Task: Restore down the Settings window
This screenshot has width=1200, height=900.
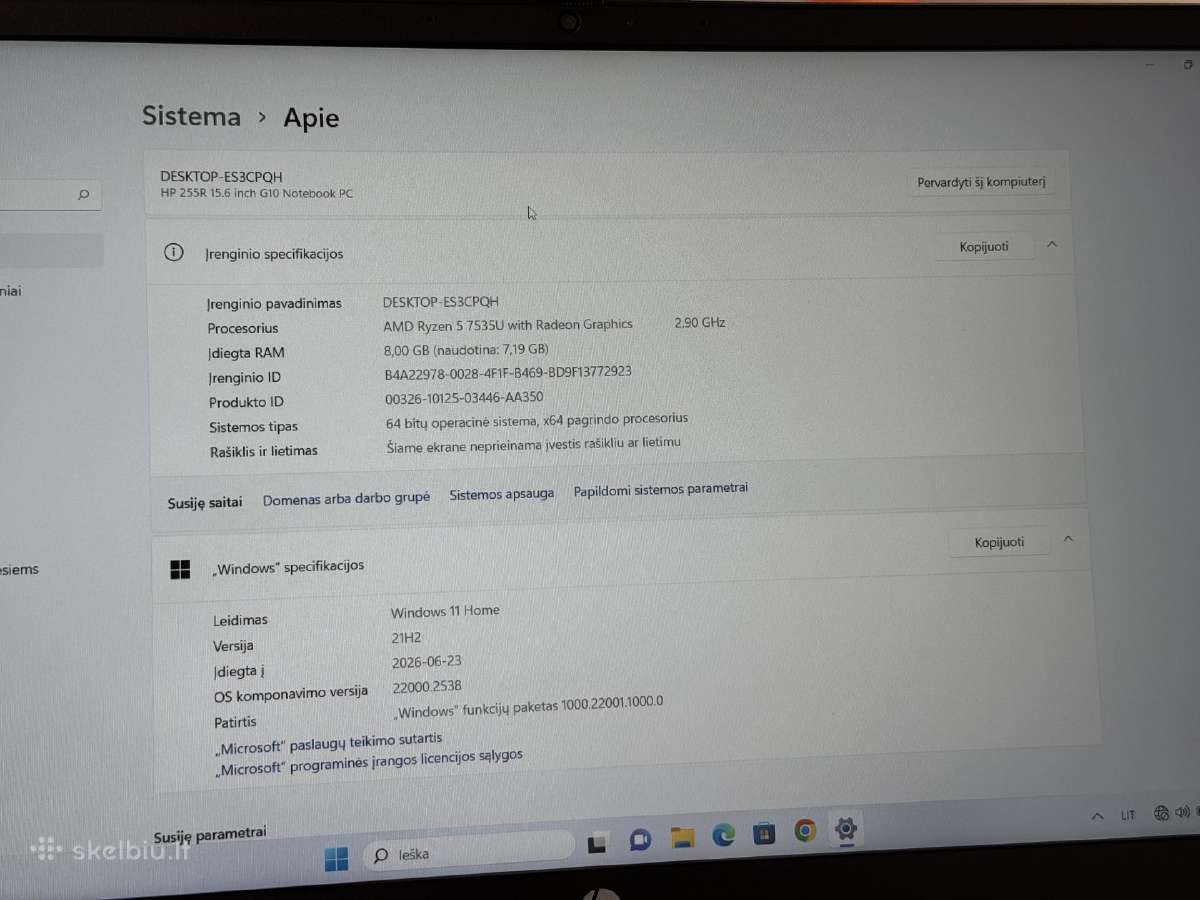Action: (x=1188, y=65)
